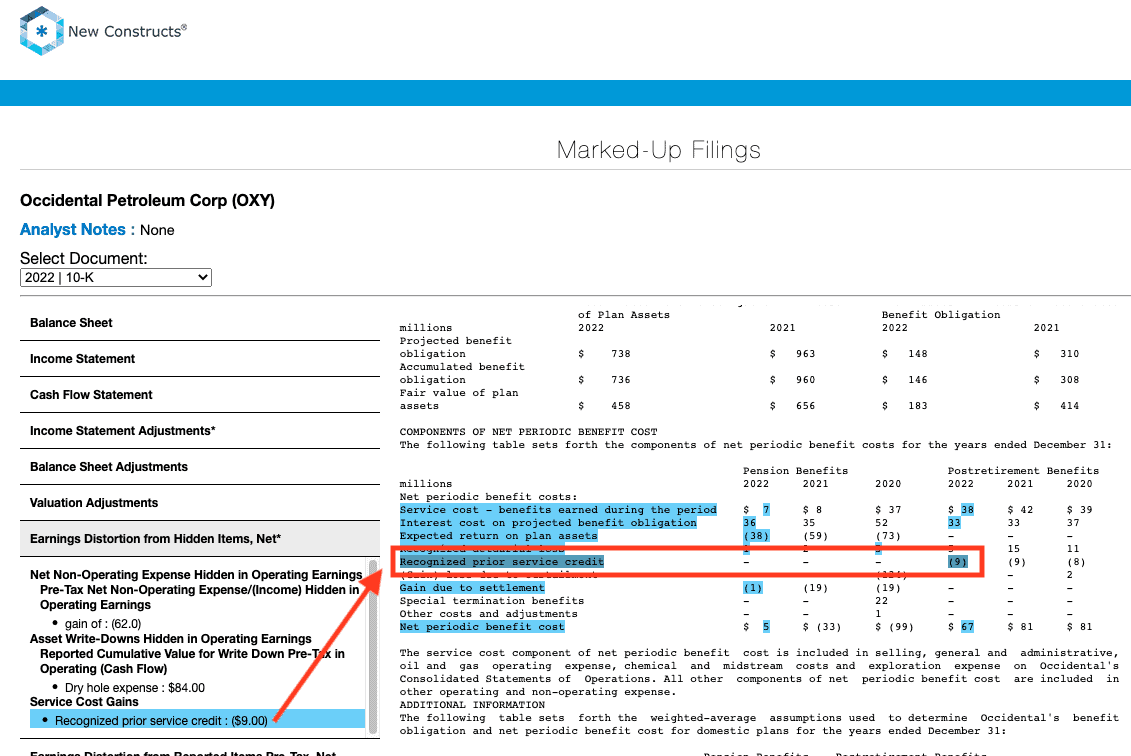Click the Marked-Up Filings page heading

tap(659, 150)
